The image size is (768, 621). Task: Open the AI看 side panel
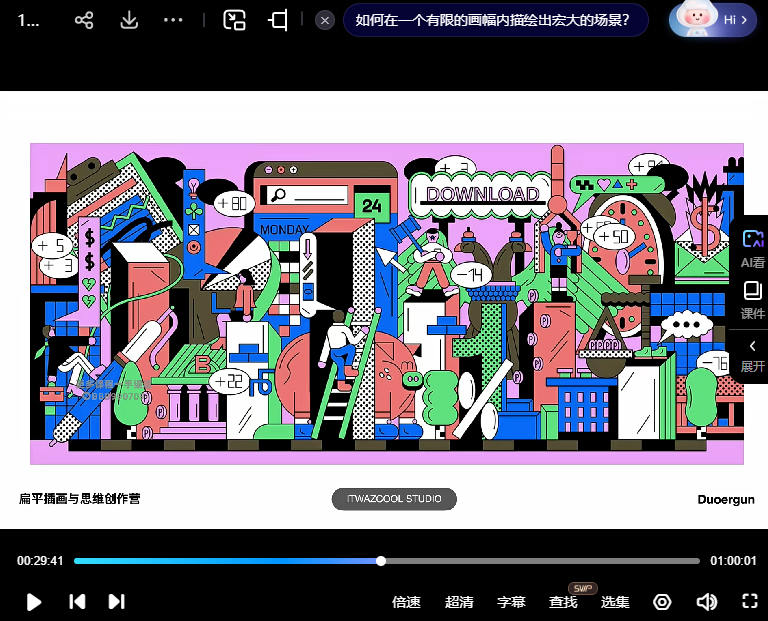point(752,247)
